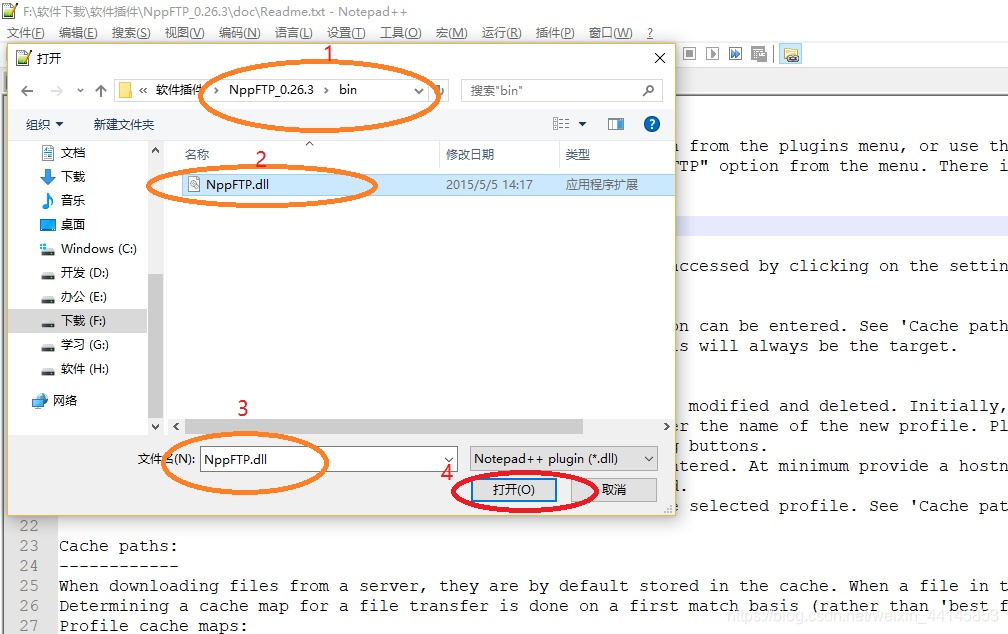Open the 工具(O) menu in Notepad++
1008x634 pixels.
(x=400, y=33)
